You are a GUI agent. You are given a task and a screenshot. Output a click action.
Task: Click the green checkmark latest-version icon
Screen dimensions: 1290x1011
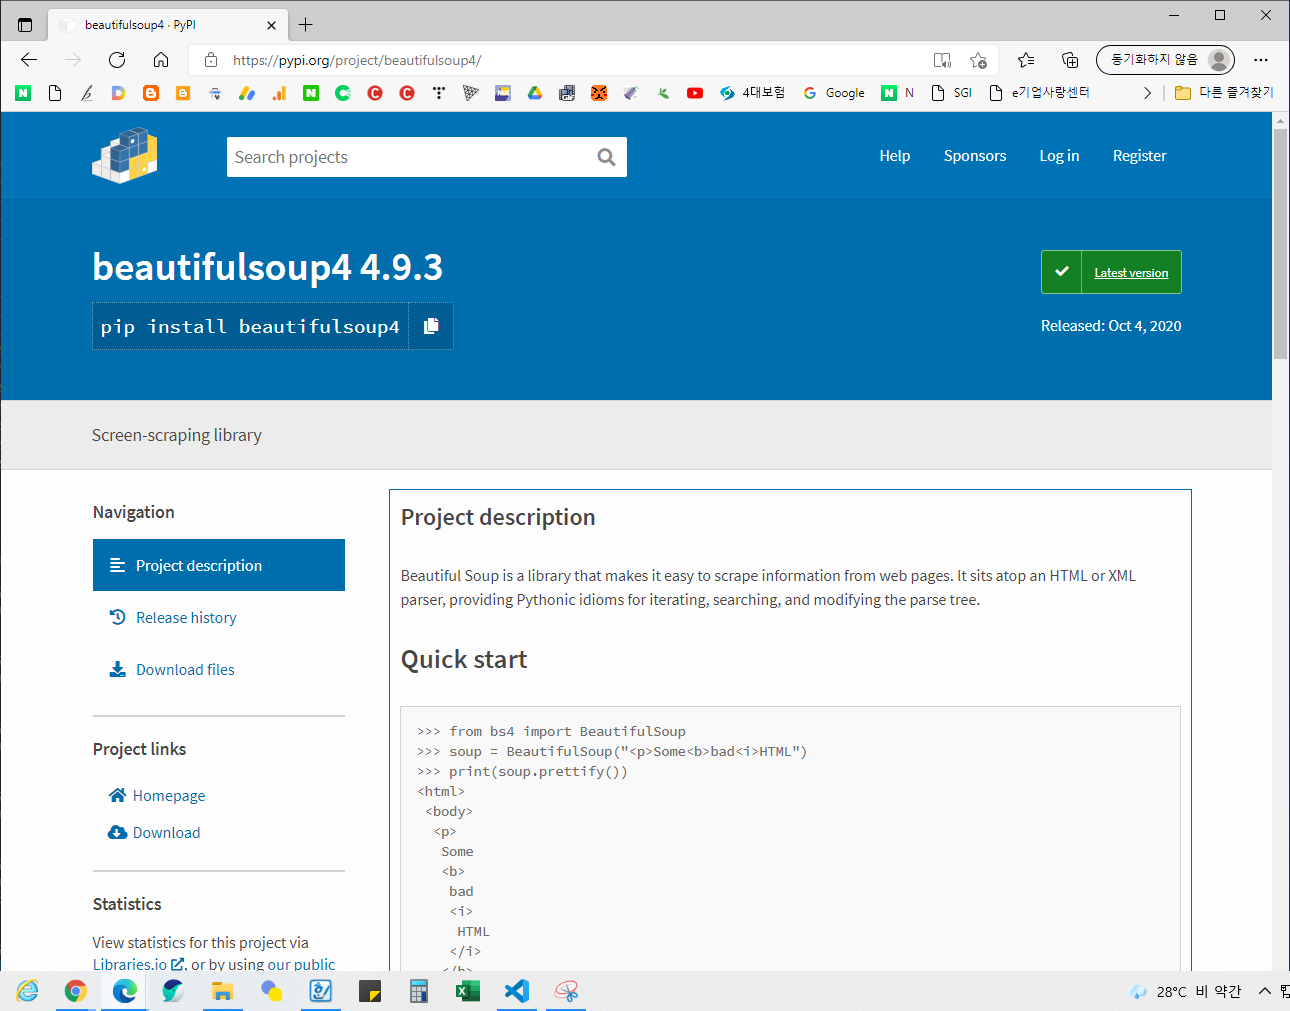pyautogui.click(x=1062, y=272)
